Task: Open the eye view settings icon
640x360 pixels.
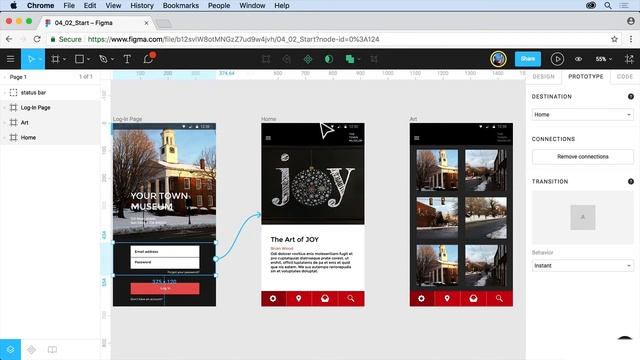Action: pos(578,59)
